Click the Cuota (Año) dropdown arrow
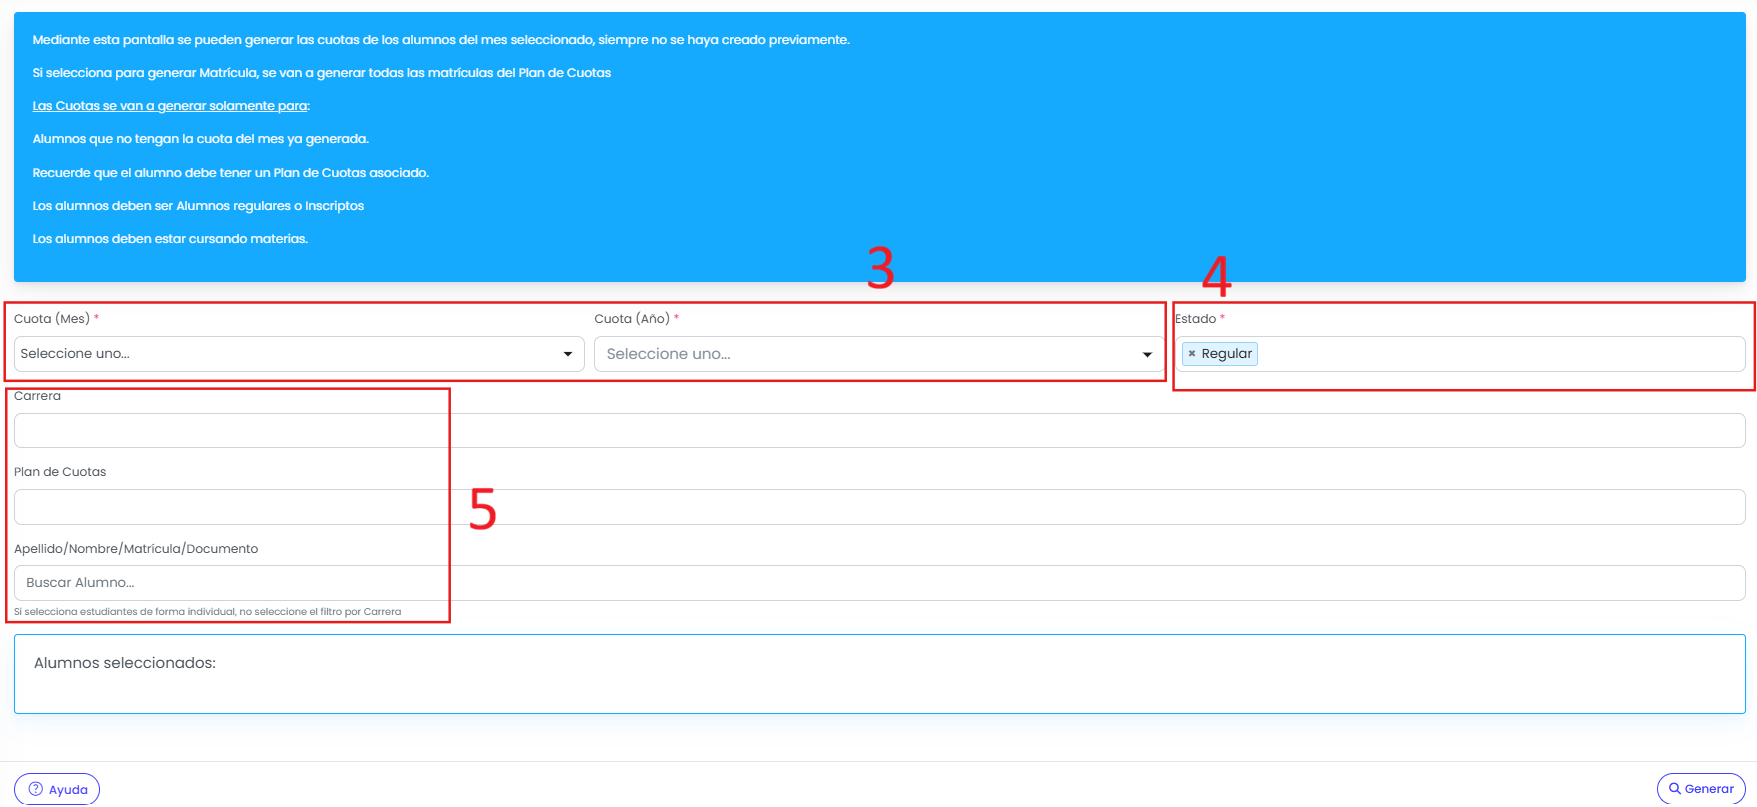Image resolution: width=1757 pixels, height=807 pixels. 1148,354
